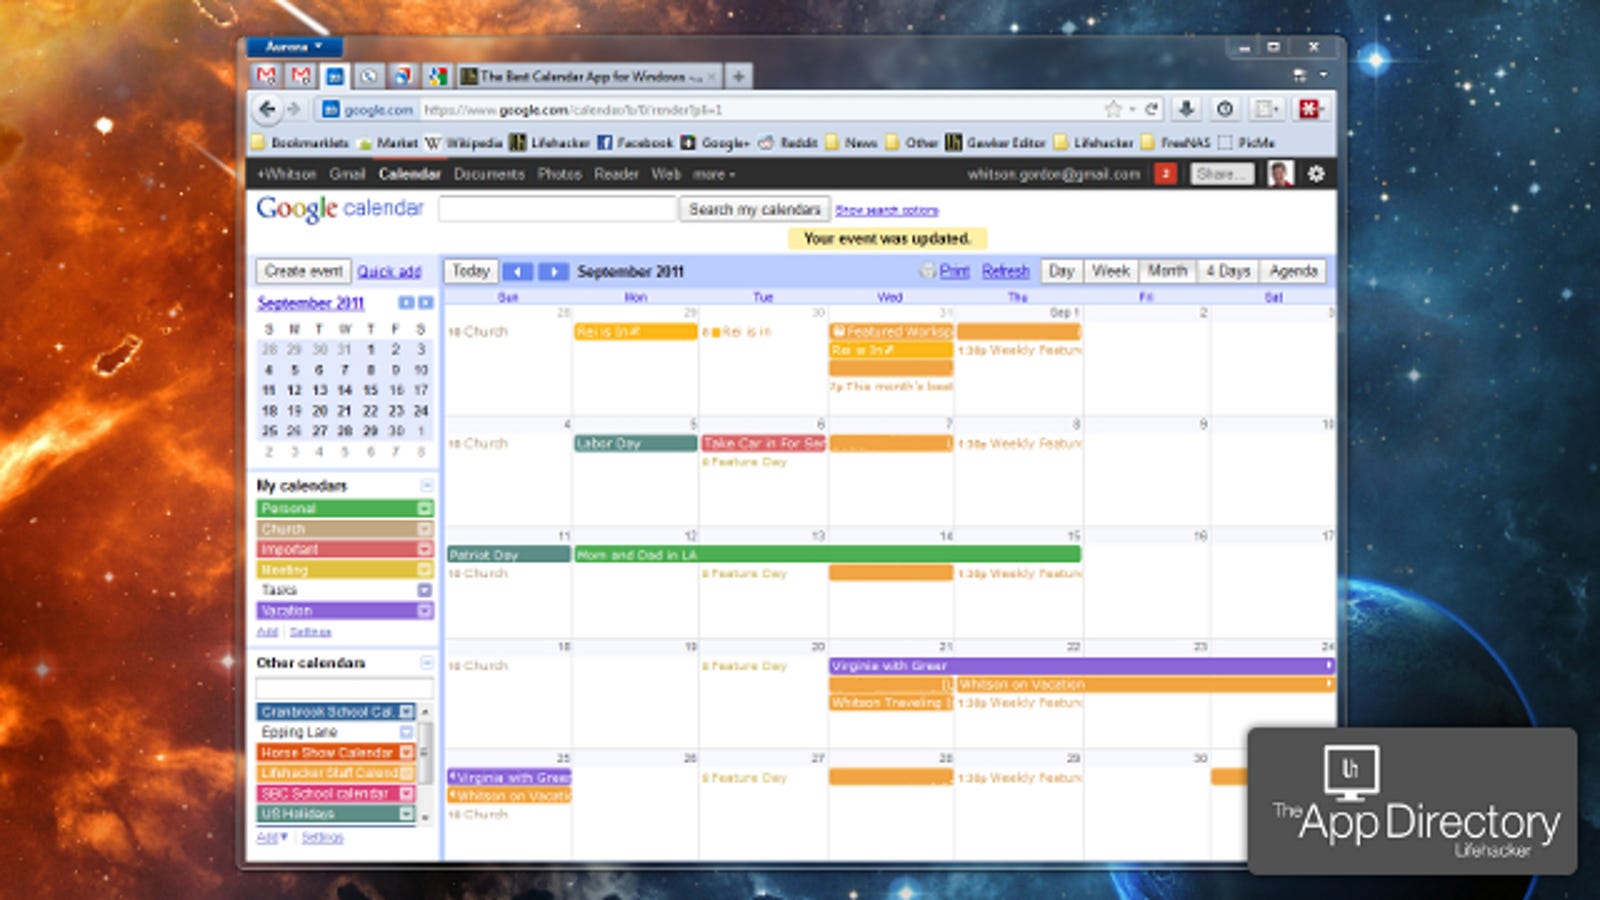Open the browser downloads arrow icon

point(1187,109)
